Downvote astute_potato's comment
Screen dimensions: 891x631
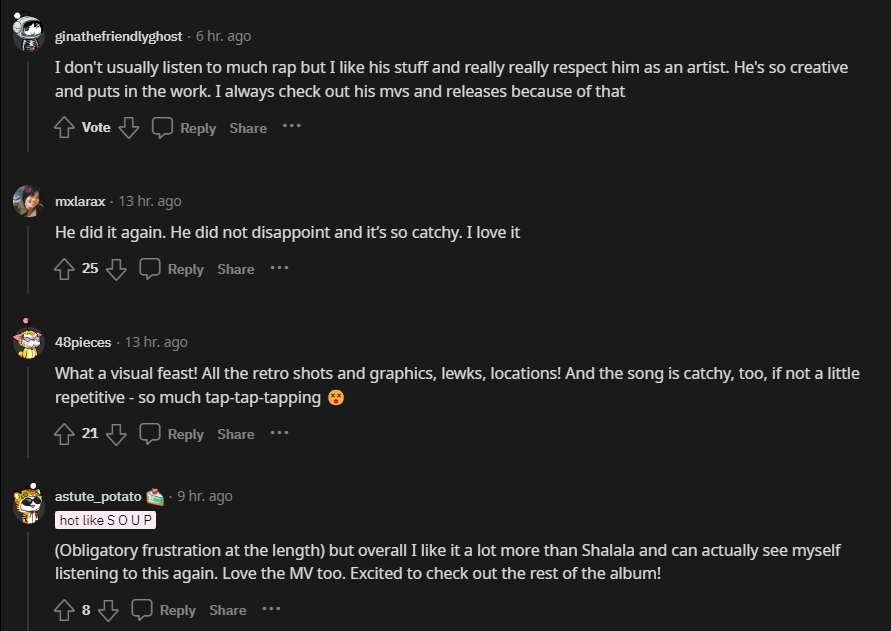[109, 610]
